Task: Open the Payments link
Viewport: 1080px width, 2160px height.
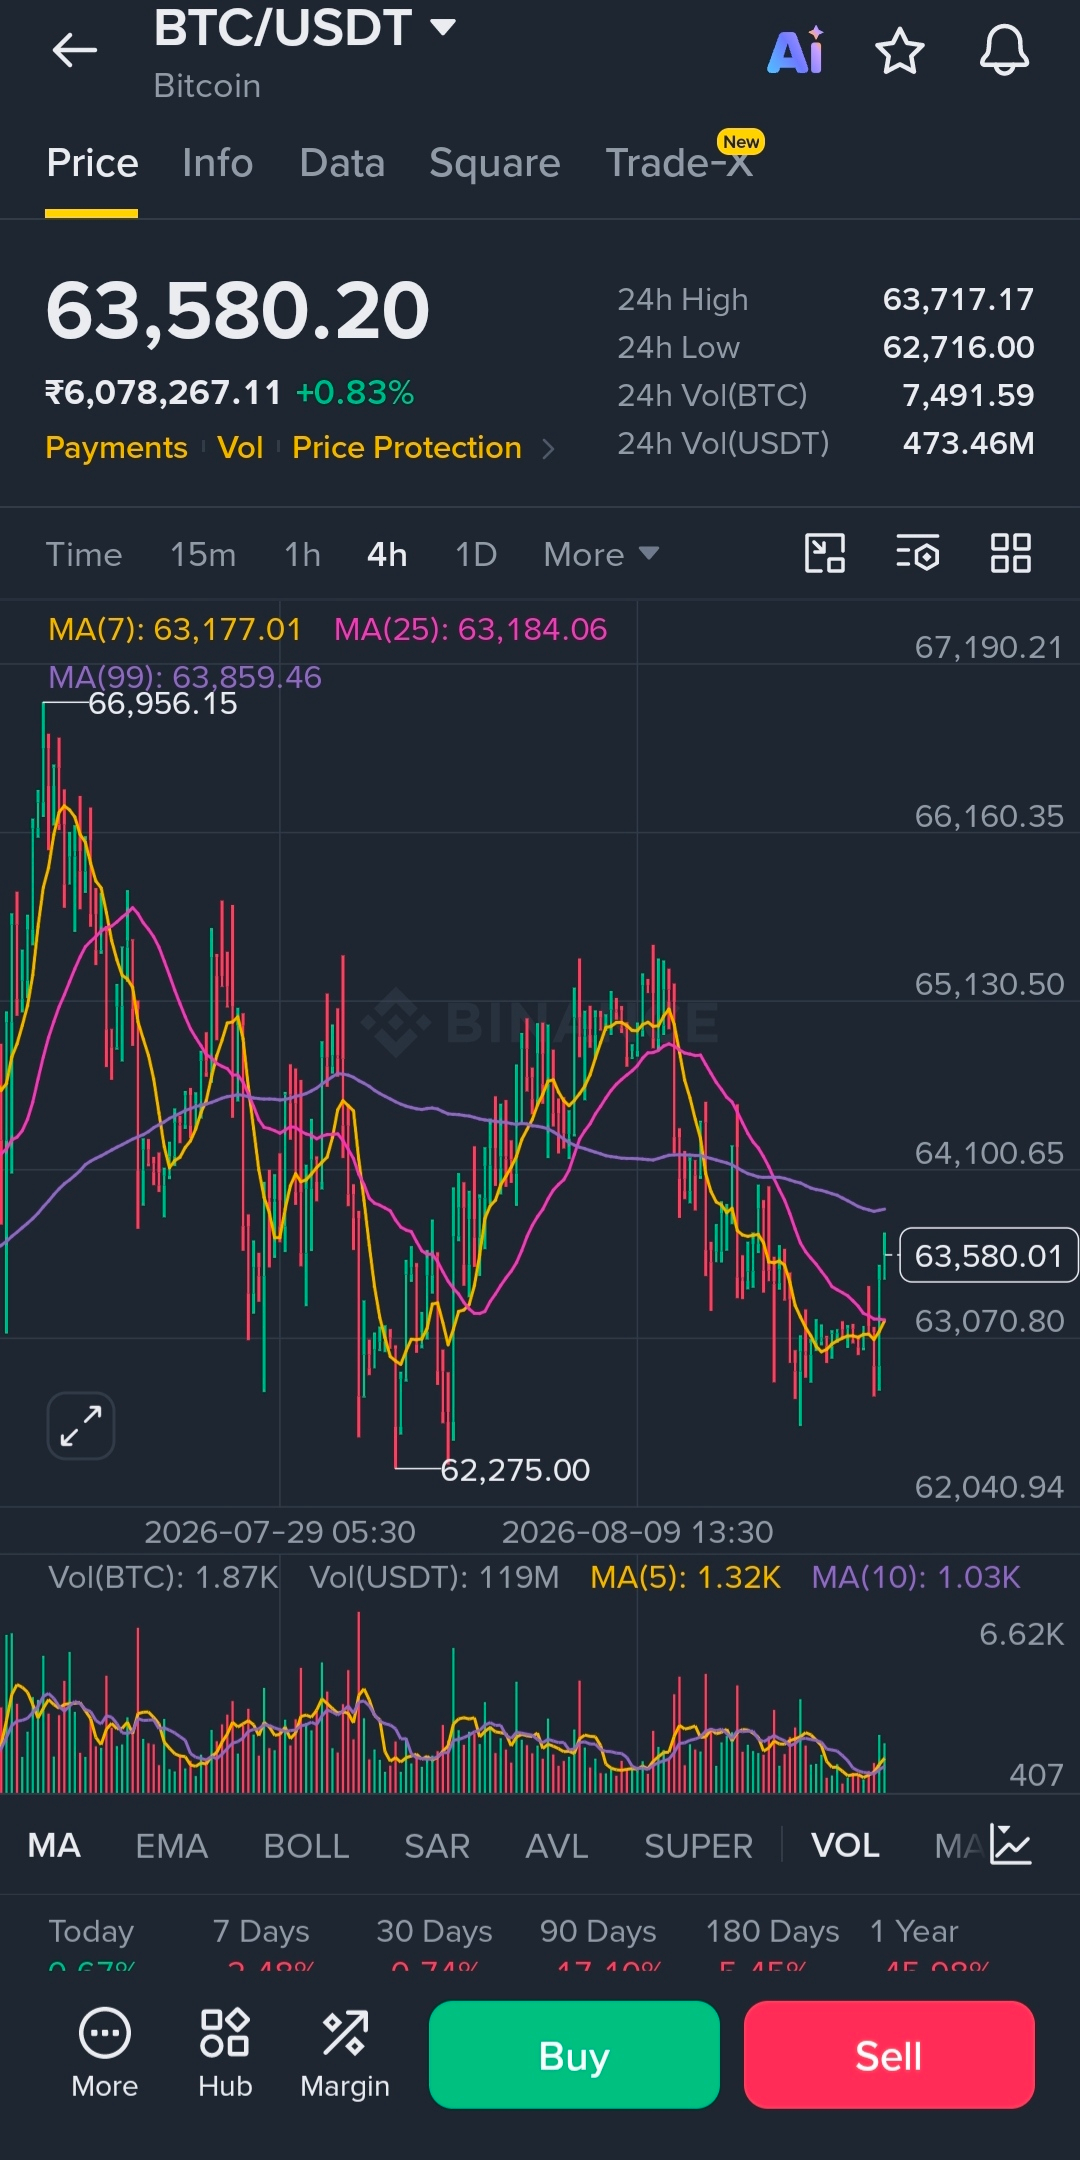Action: coord(116,447)
